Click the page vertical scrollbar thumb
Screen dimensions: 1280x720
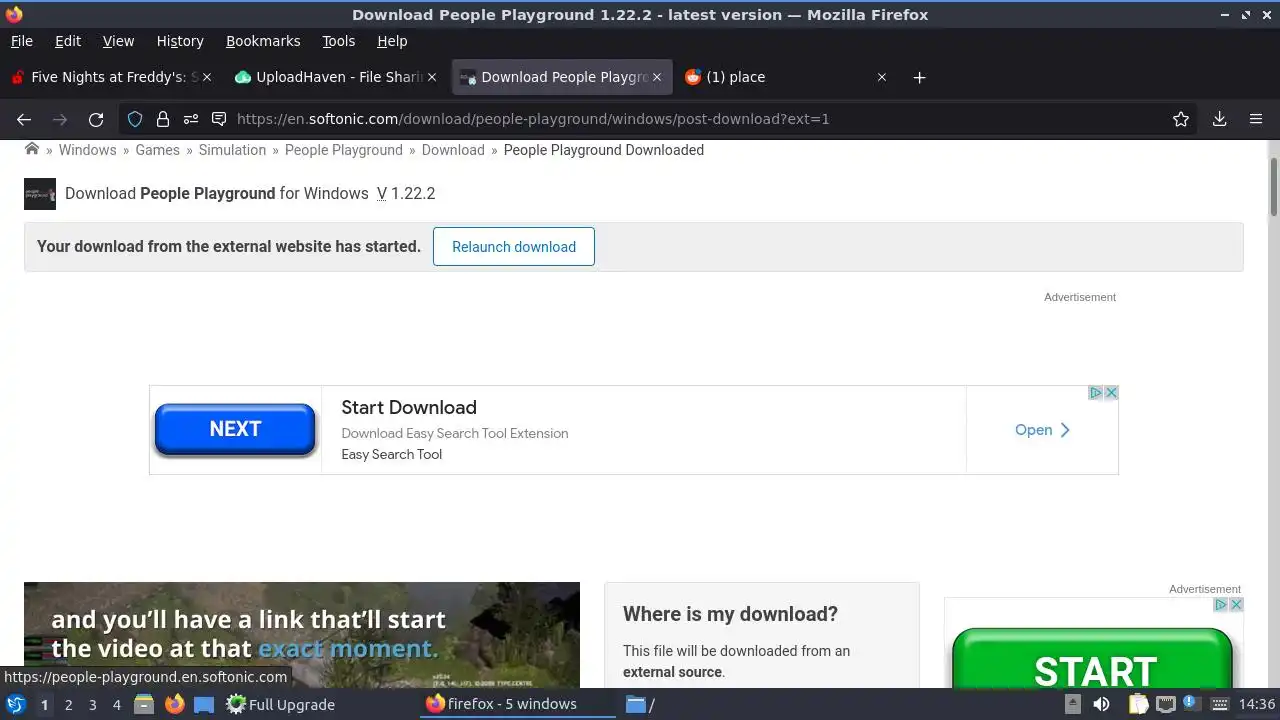pyautogui.click(x=1274, y=186)
